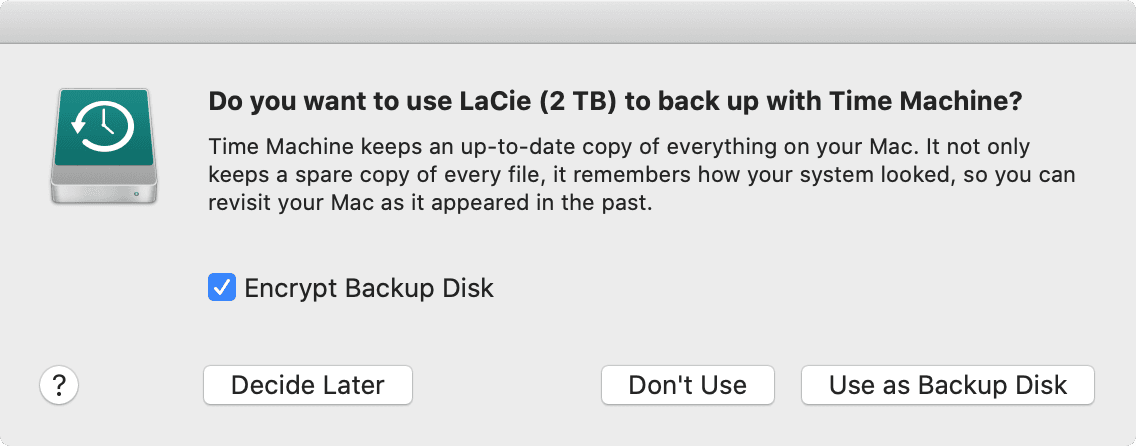The height and width of the screenshot is (446, 1136).
Task: Click the Time Machine description paragraph
Action: [642, 176]
